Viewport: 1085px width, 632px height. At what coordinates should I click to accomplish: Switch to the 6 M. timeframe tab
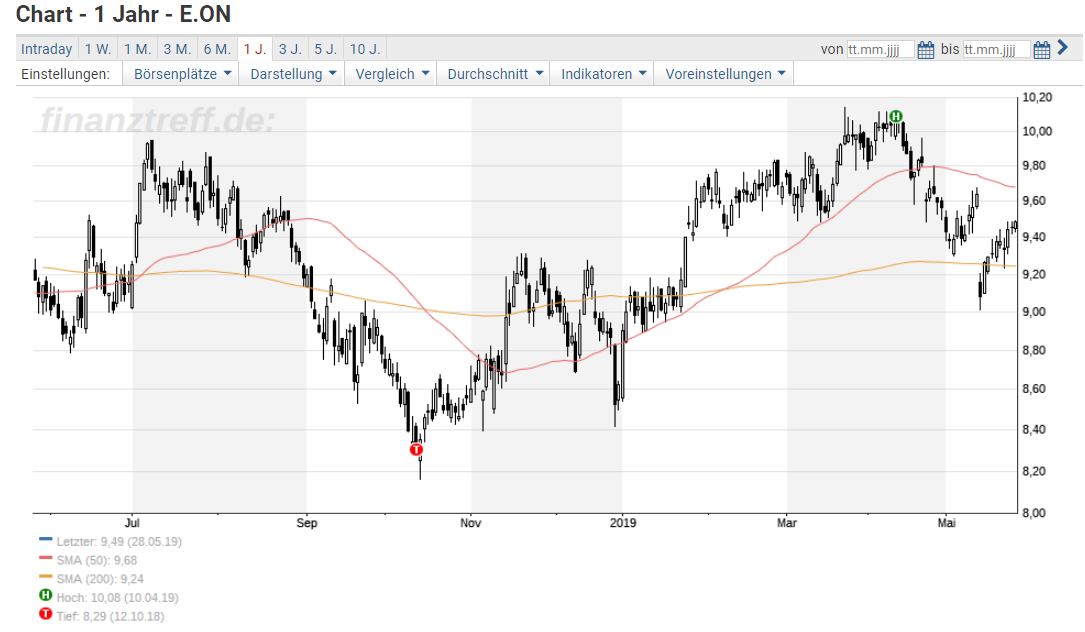[217, 49]
